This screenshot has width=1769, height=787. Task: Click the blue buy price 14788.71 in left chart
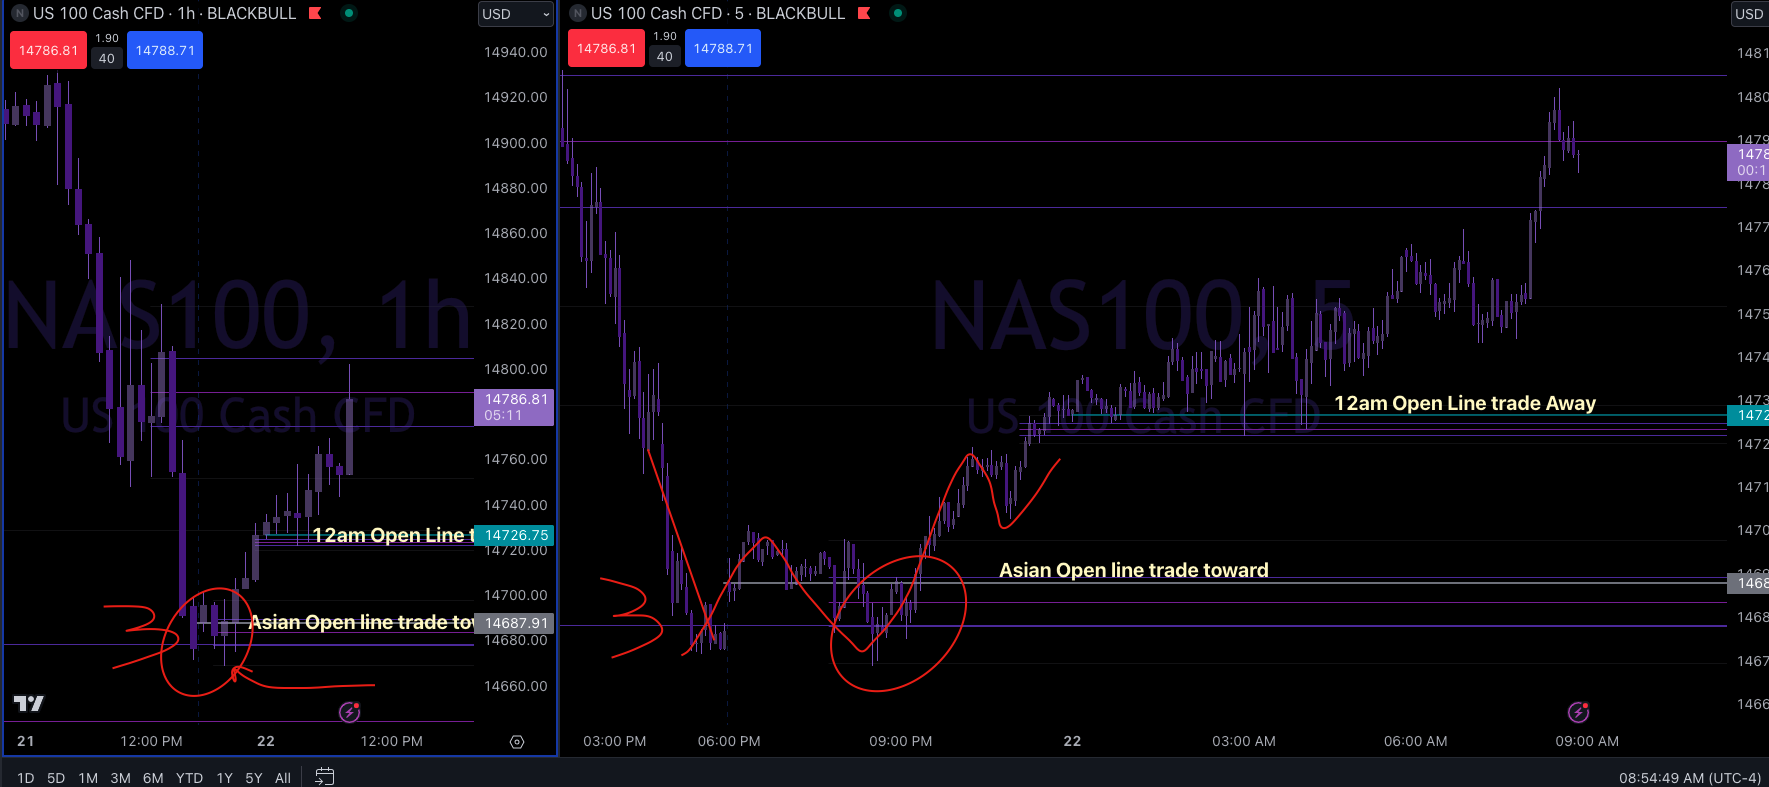click(x=165, y=50)
